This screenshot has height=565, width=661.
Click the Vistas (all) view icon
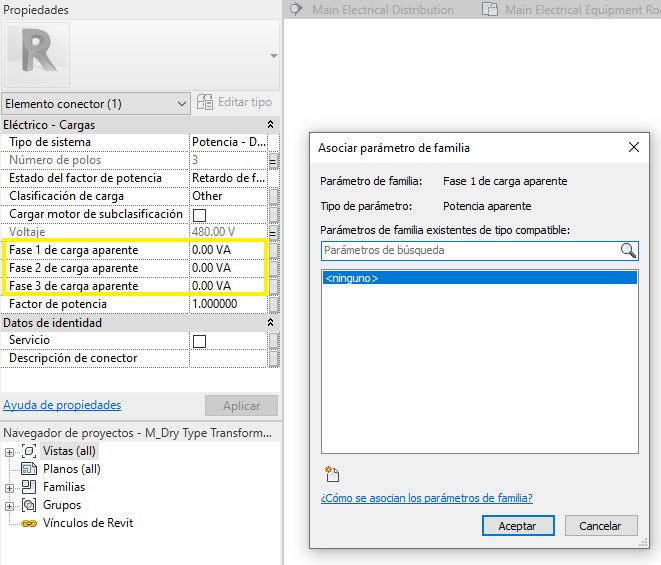[x=29, y=451]
